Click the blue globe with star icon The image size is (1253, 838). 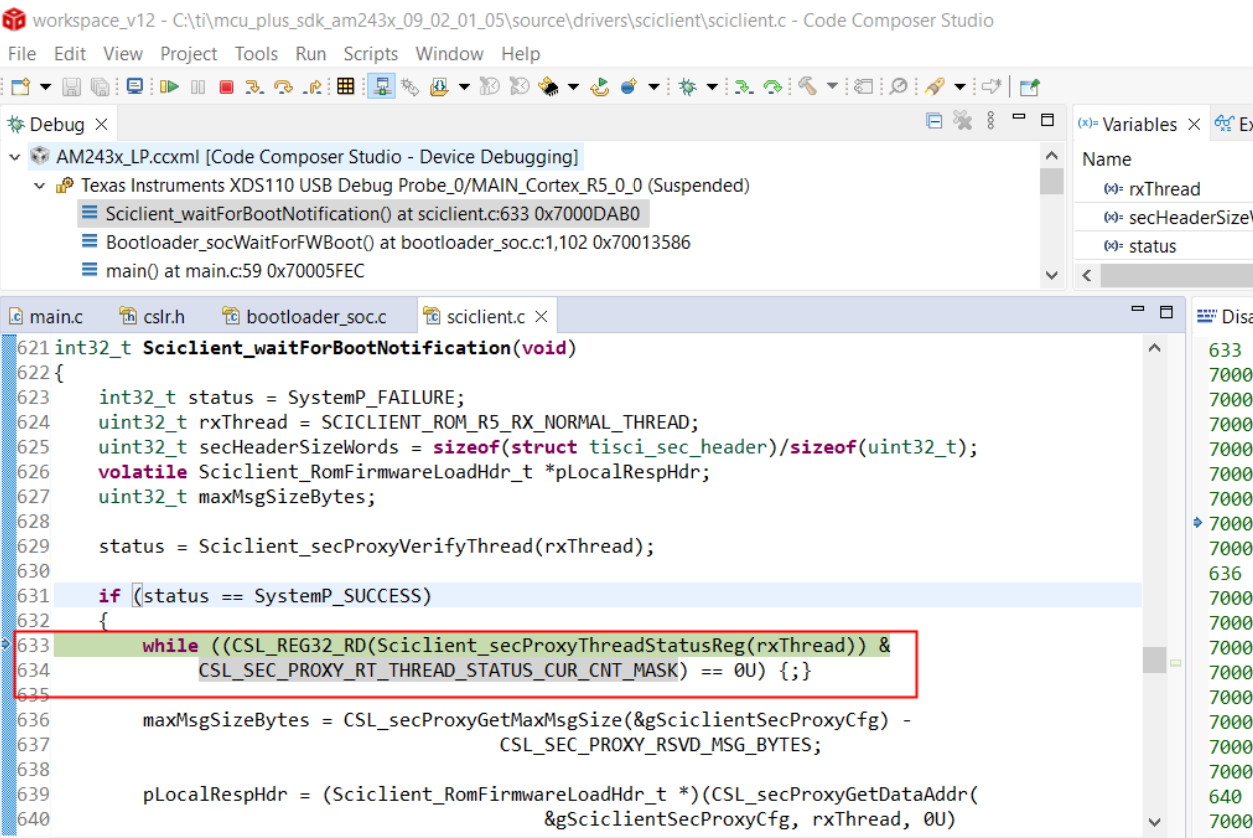click(630, 87)
